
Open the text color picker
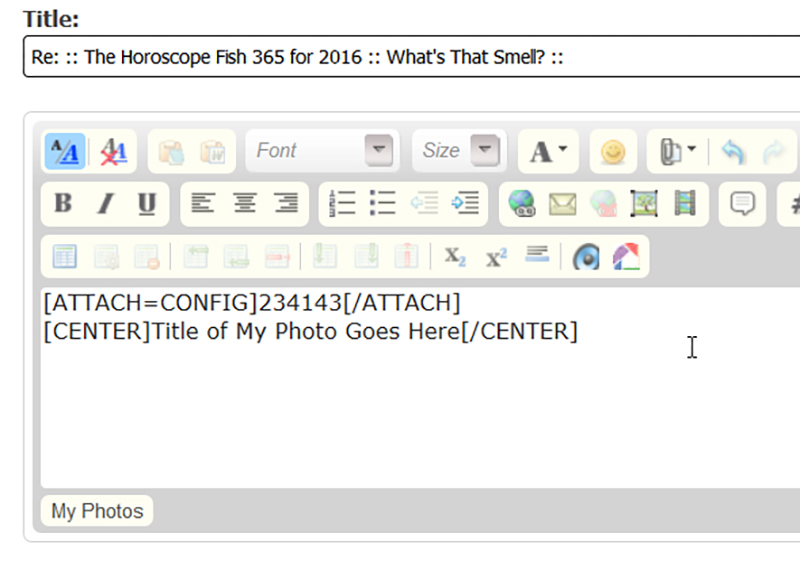point(548,151)
